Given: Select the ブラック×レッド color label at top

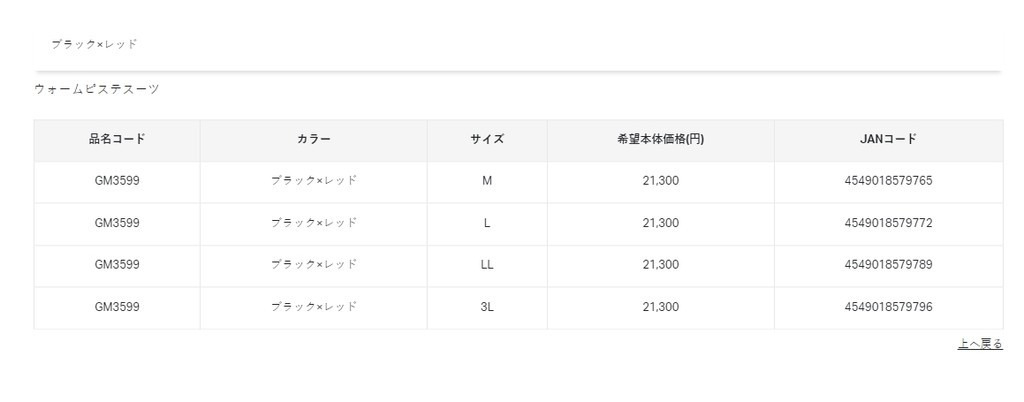Looking at the screenshot, I should click(x=94, y=44).
